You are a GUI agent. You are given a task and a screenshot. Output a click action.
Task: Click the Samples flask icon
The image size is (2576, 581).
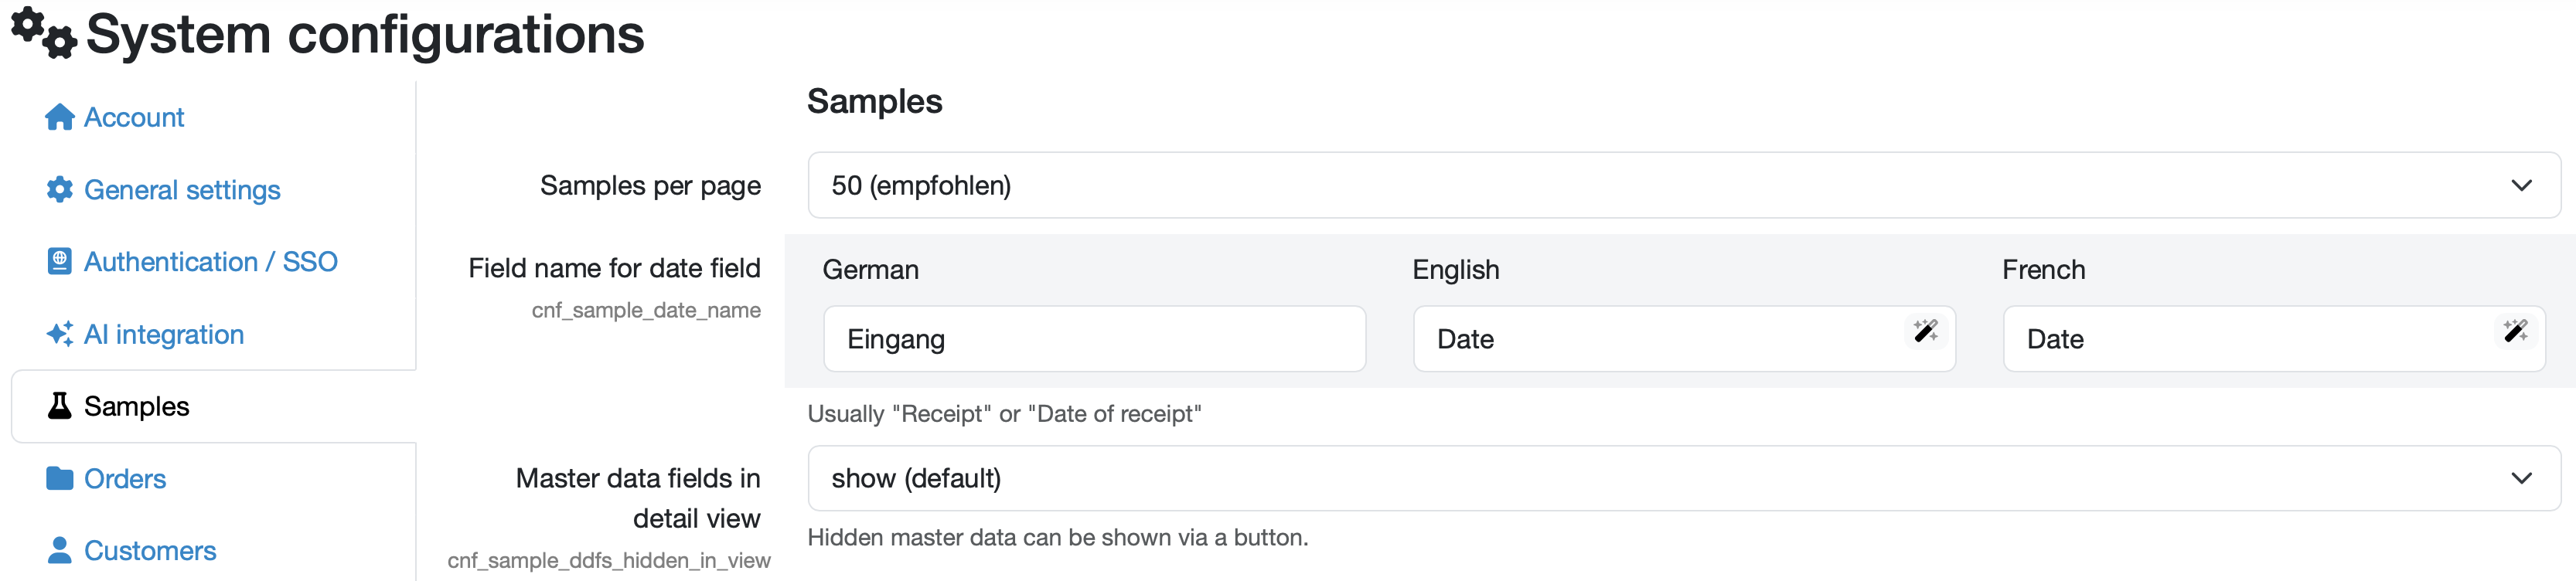[x=59, y=406]
